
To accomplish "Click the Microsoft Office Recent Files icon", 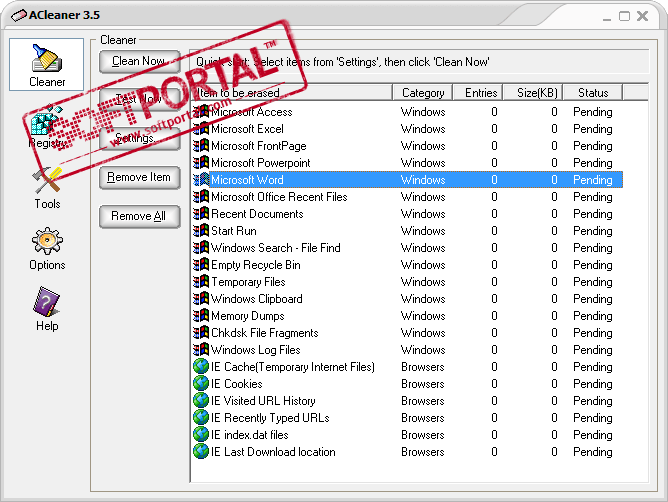I will coord(201,197).
